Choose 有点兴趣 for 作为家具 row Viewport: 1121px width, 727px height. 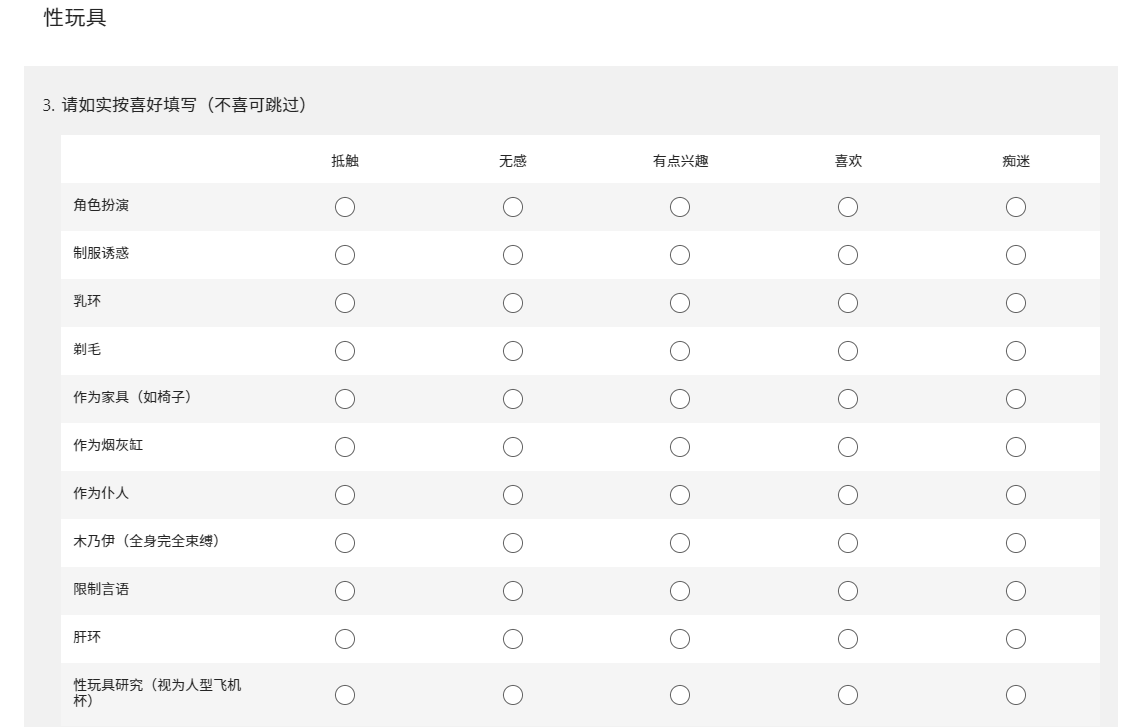680,399
